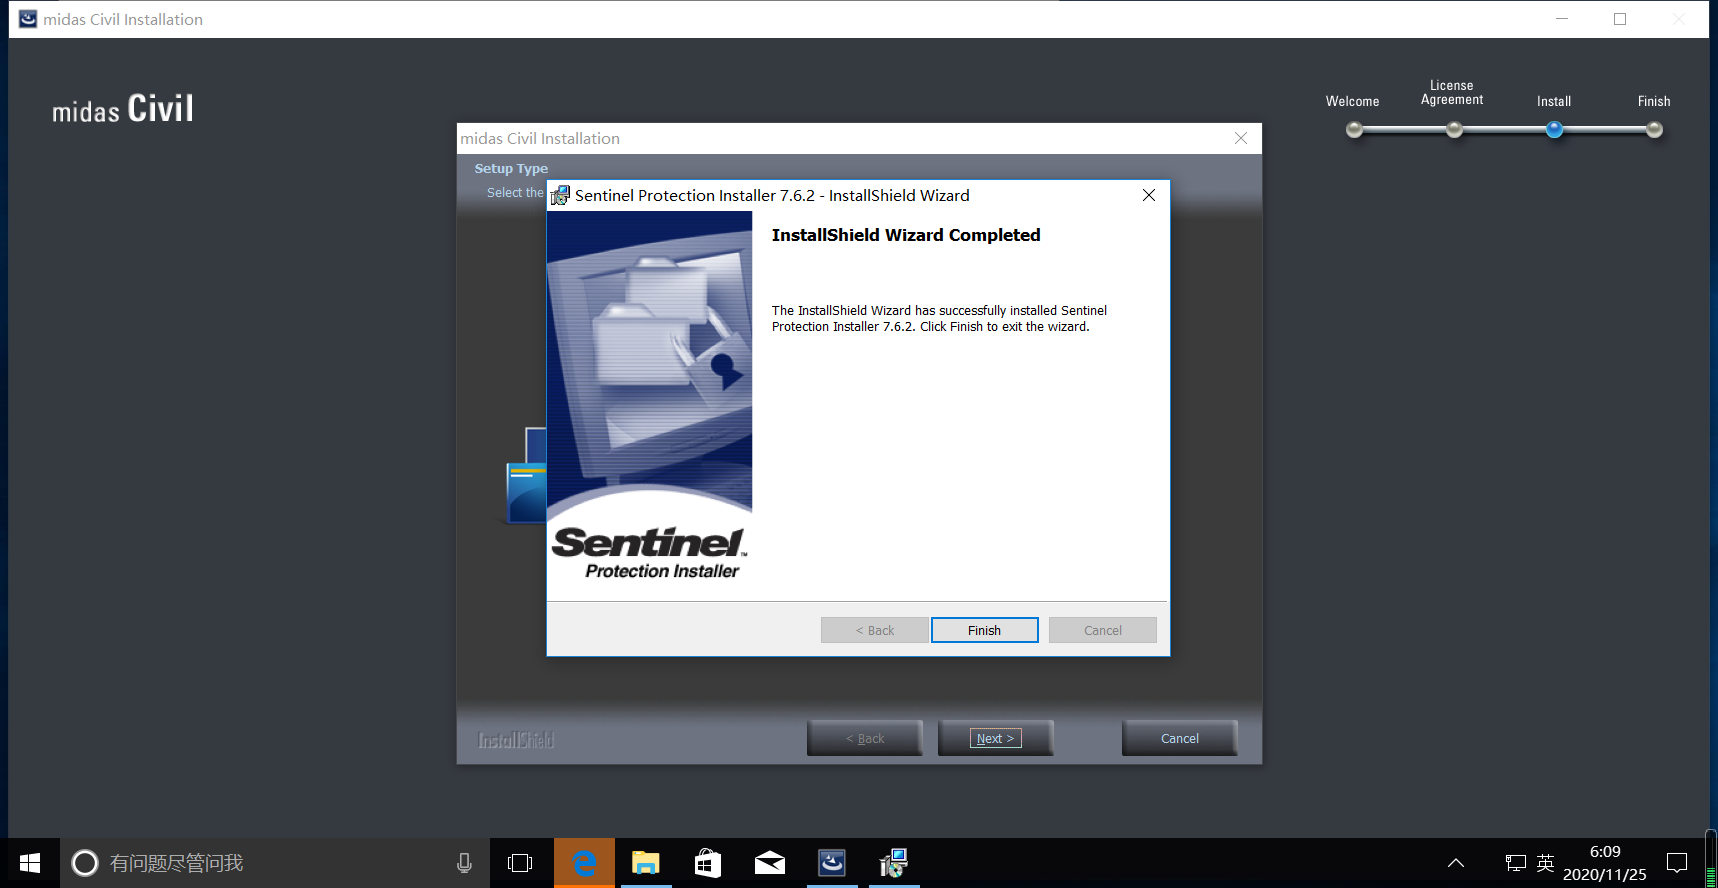Show hidden system tray icons
Viewport: 1718px width, 888px height.
click(1456, 863)
